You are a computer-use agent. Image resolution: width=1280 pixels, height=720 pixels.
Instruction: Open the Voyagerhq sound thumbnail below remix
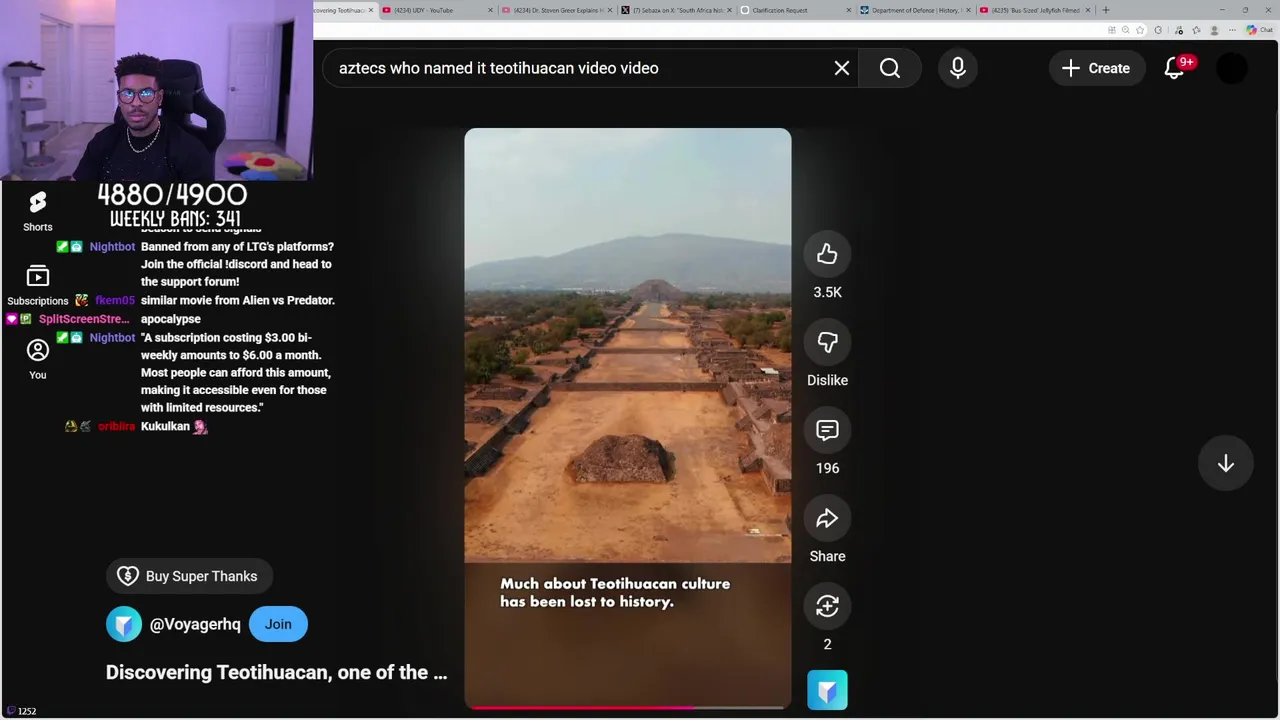click(x=827, y=690)
